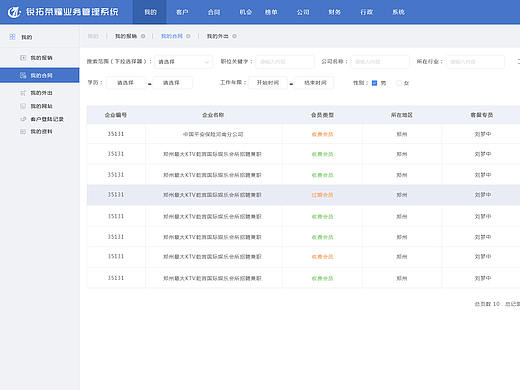Viewport: 520px width, 390px height.
Task: Click the grid icon beside sidebar 我的
Action: tap(12, 37)
